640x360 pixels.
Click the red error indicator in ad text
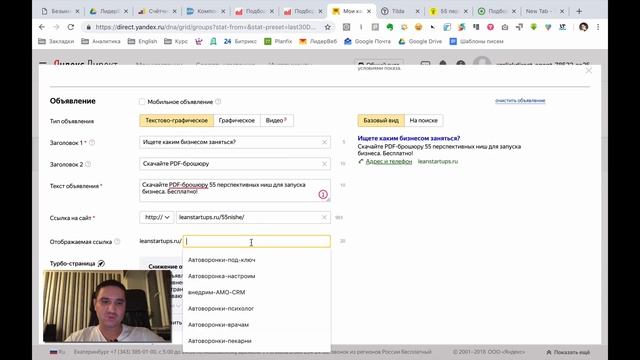(323, 195)
